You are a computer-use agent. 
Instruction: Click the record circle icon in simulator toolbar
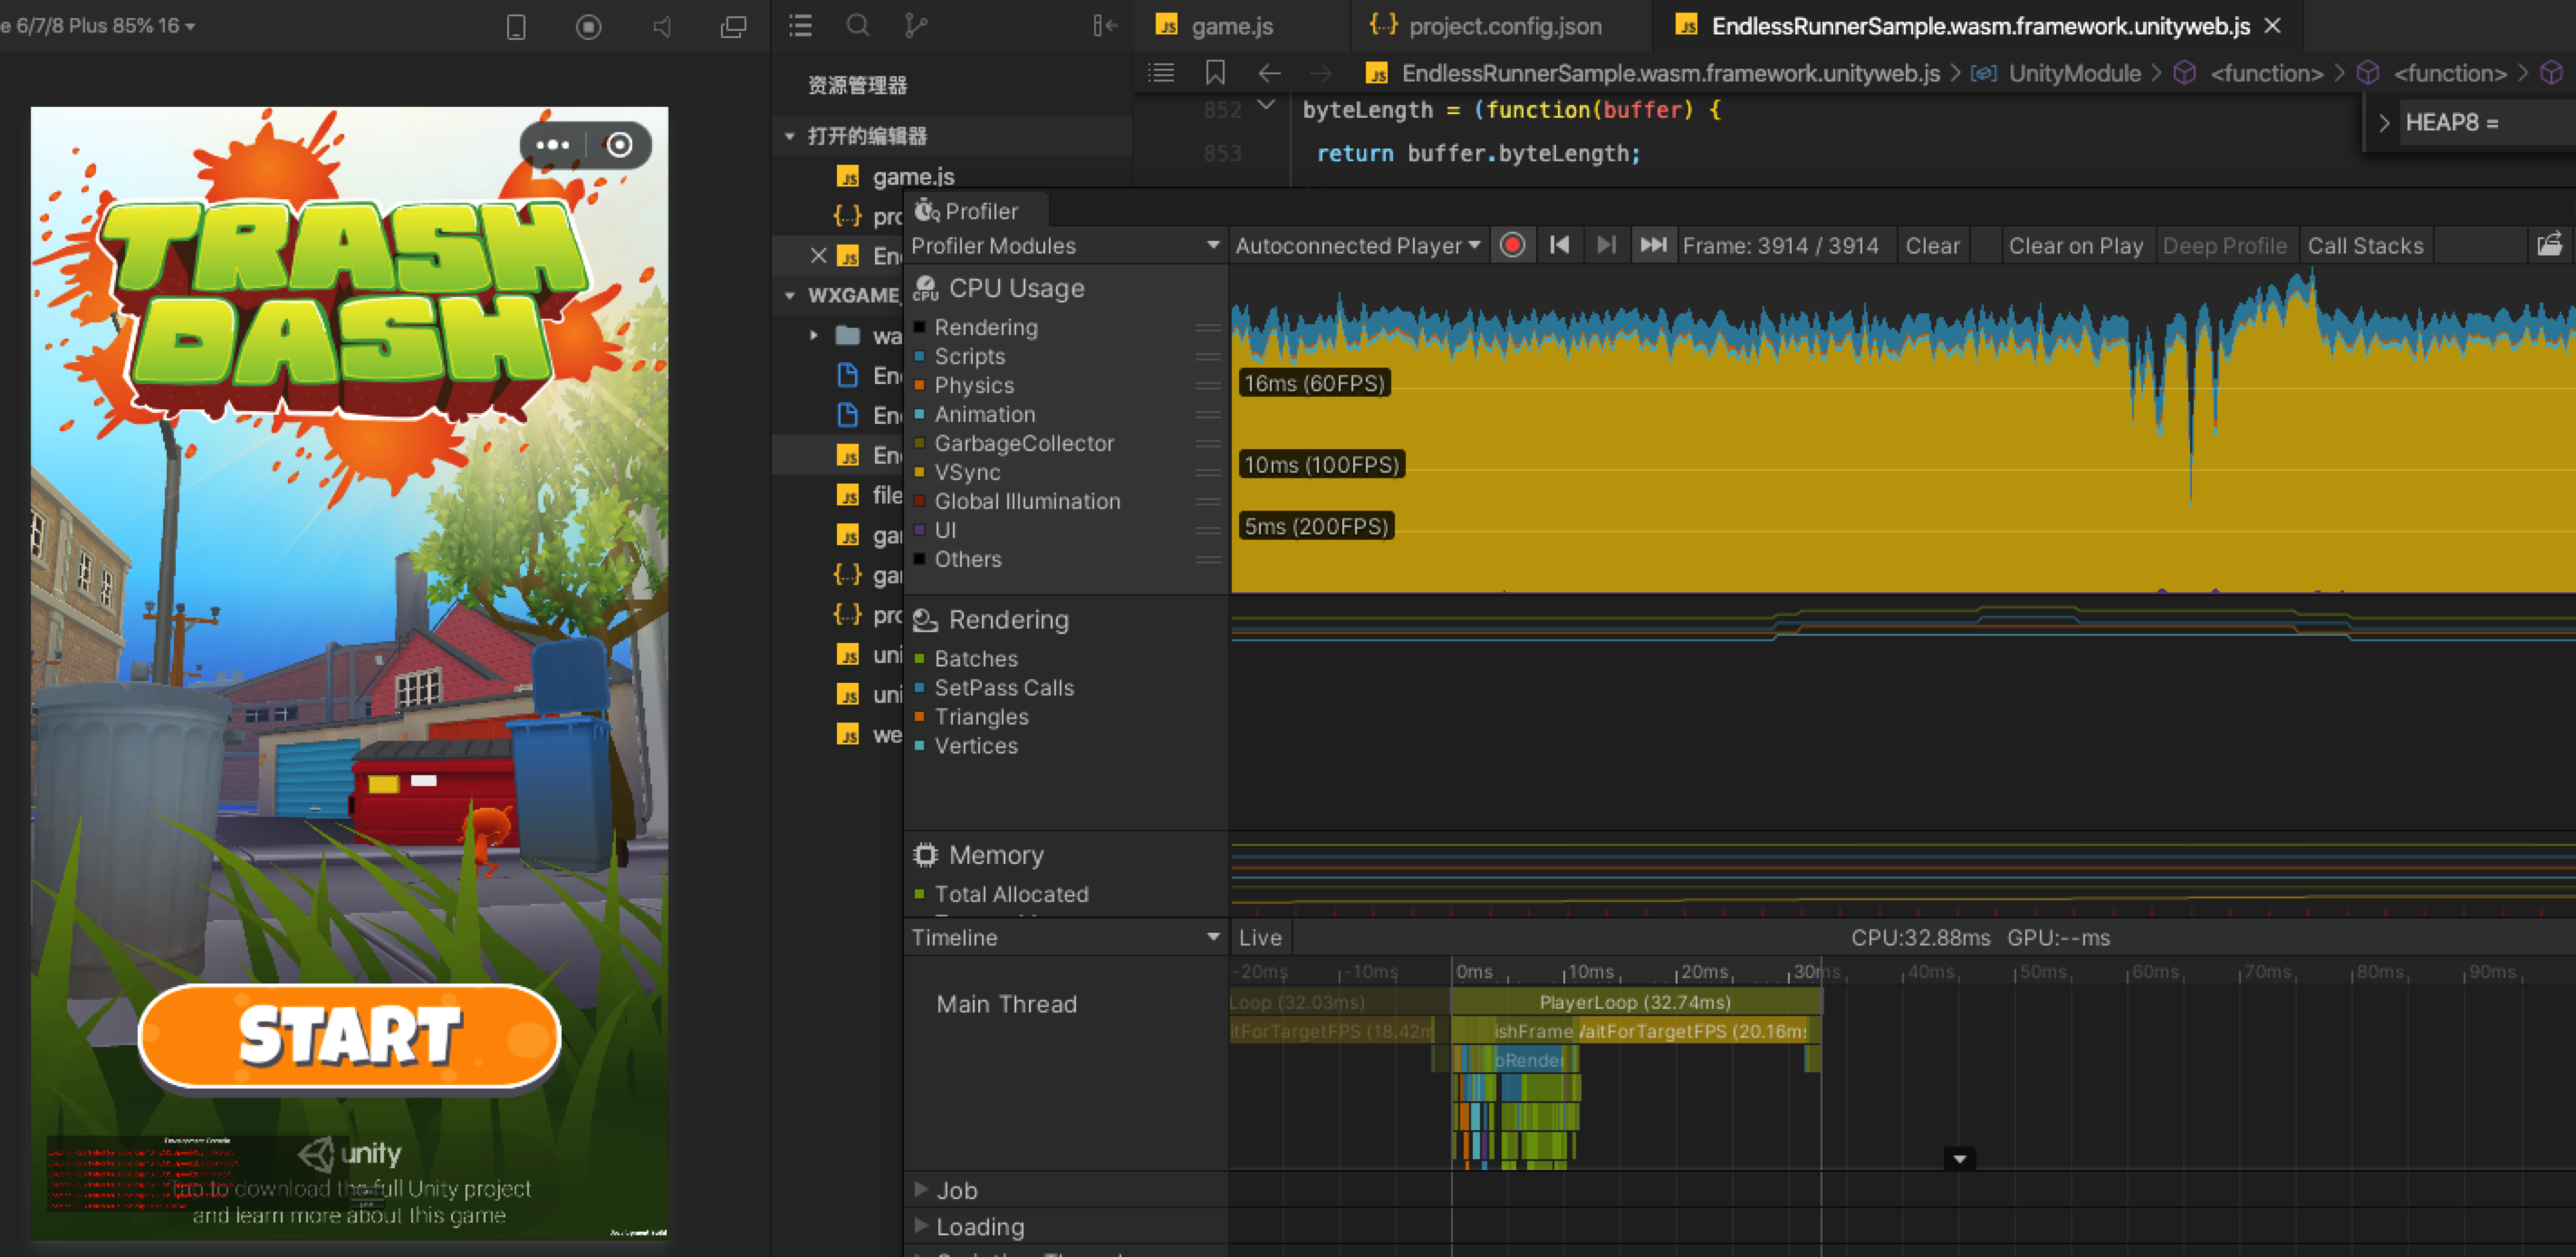point(589,27)
